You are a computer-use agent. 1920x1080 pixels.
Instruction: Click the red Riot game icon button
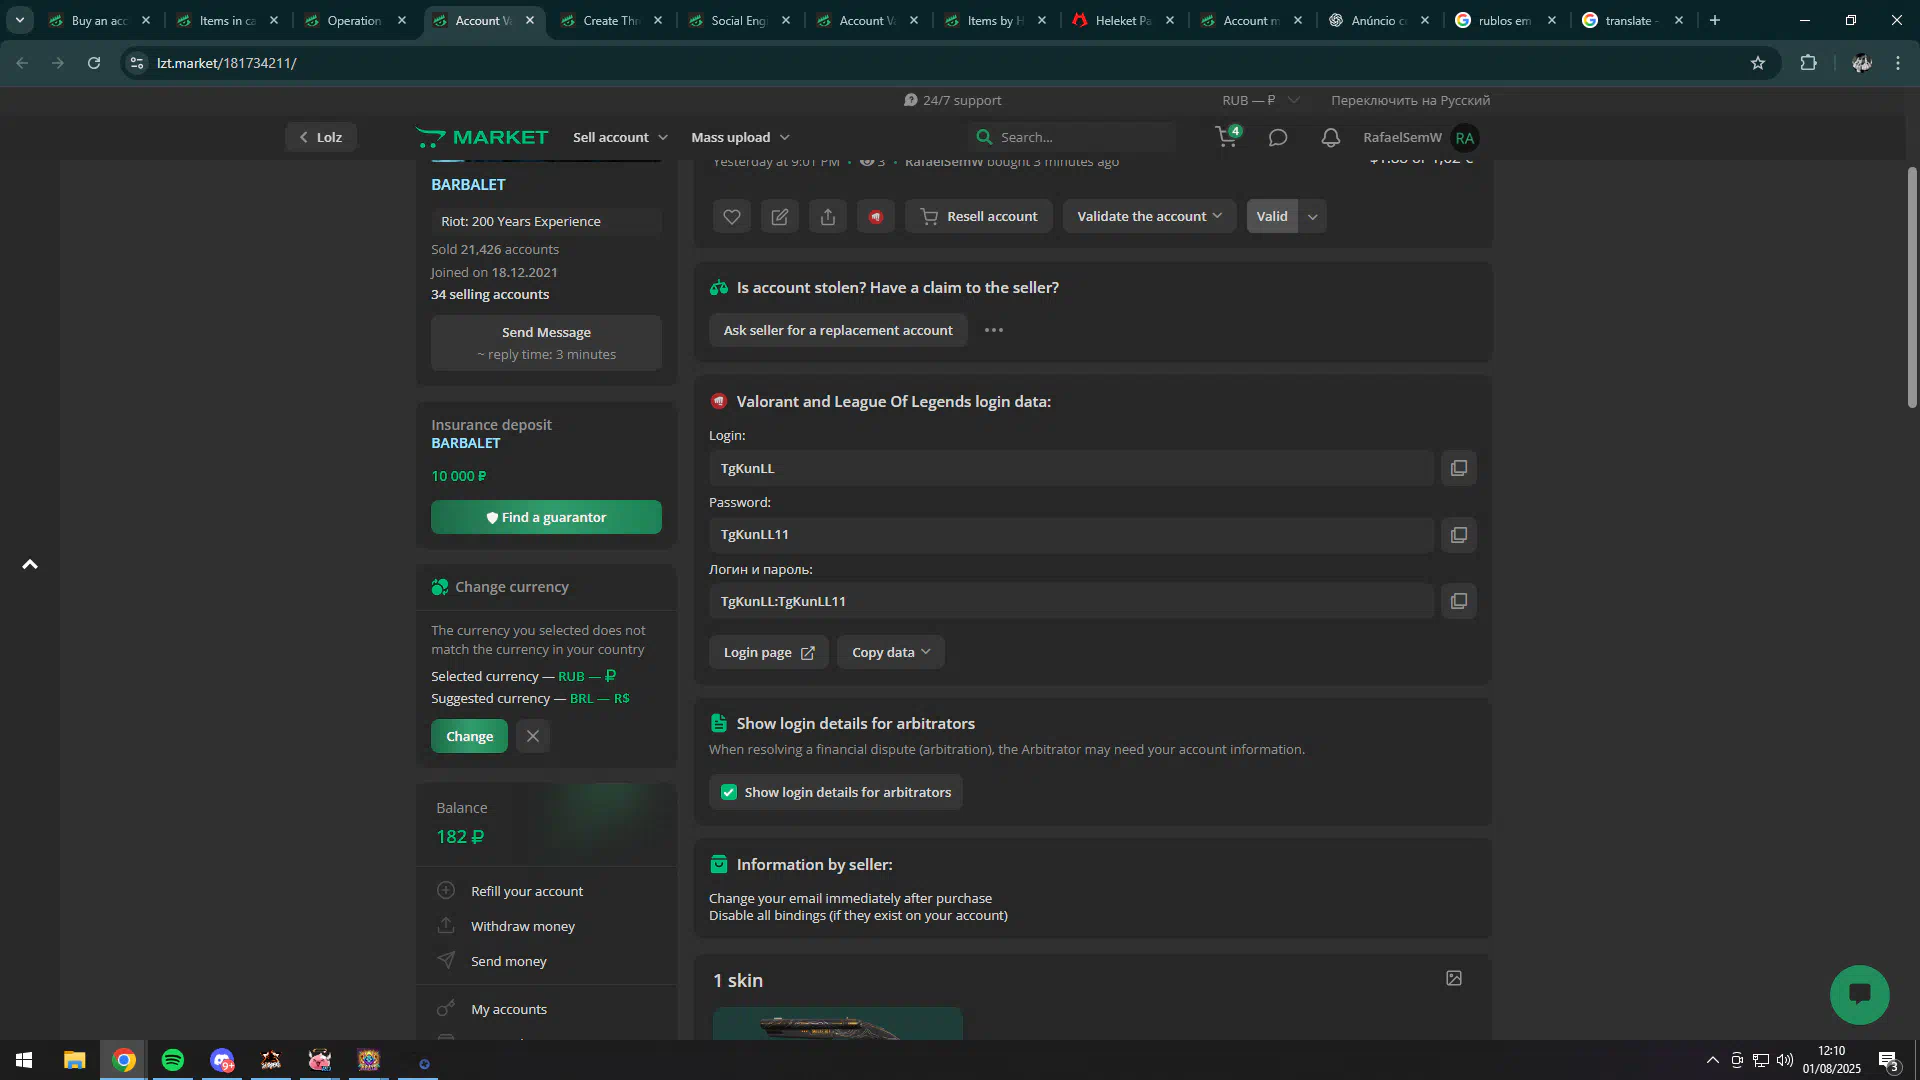(876, 216)
